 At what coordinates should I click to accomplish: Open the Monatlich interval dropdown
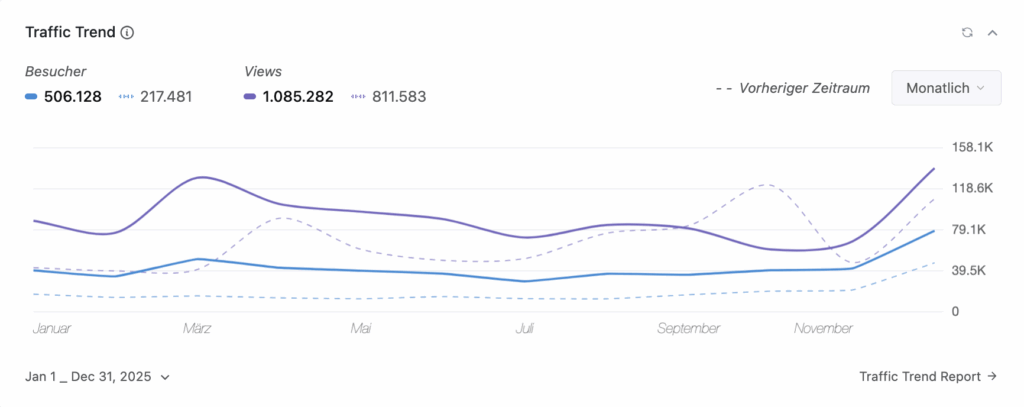tap(945, 88)
